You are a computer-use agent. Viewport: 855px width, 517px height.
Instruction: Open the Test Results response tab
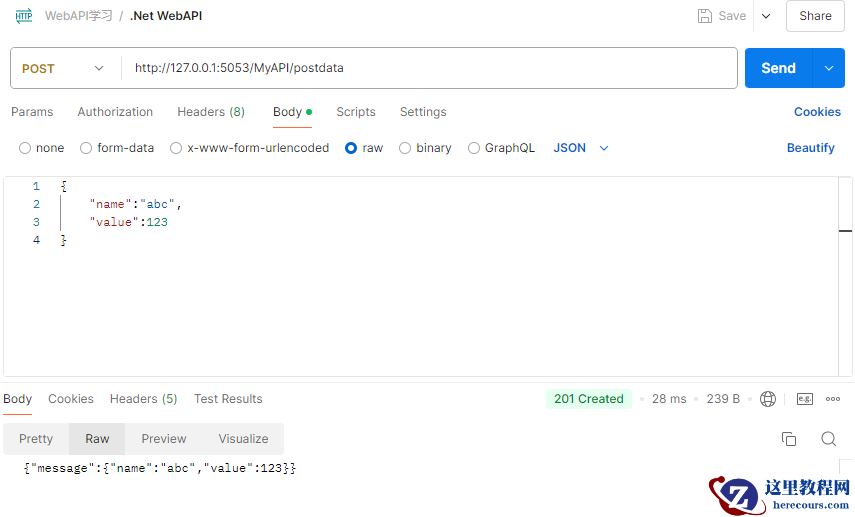pyautogui.click(x=228, y=399)
